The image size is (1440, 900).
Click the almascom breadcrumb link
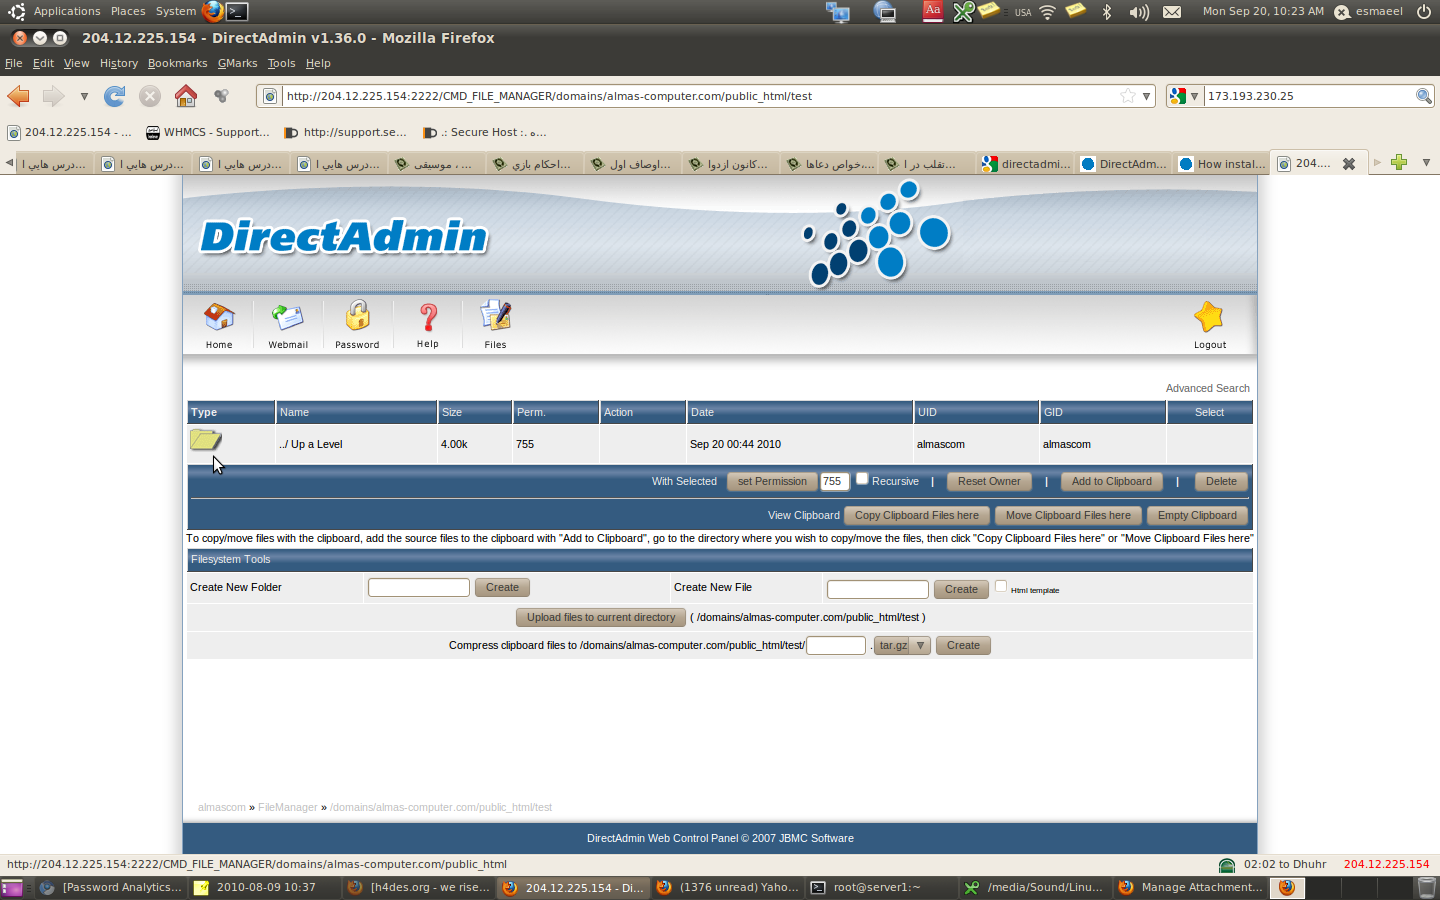click(x=222, y=807)
